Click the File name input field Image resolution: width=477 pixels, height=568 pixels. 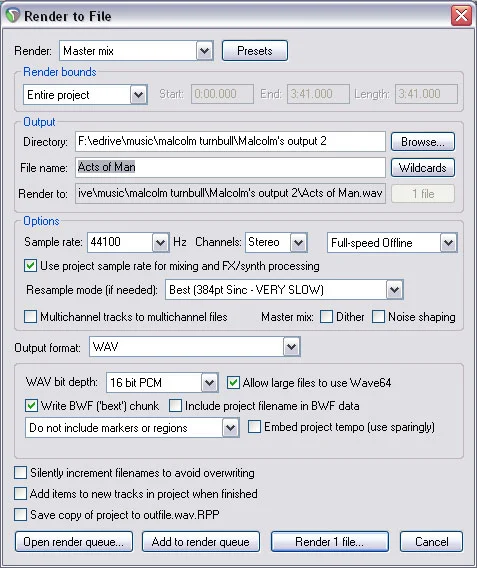click(x=230, y=167)
